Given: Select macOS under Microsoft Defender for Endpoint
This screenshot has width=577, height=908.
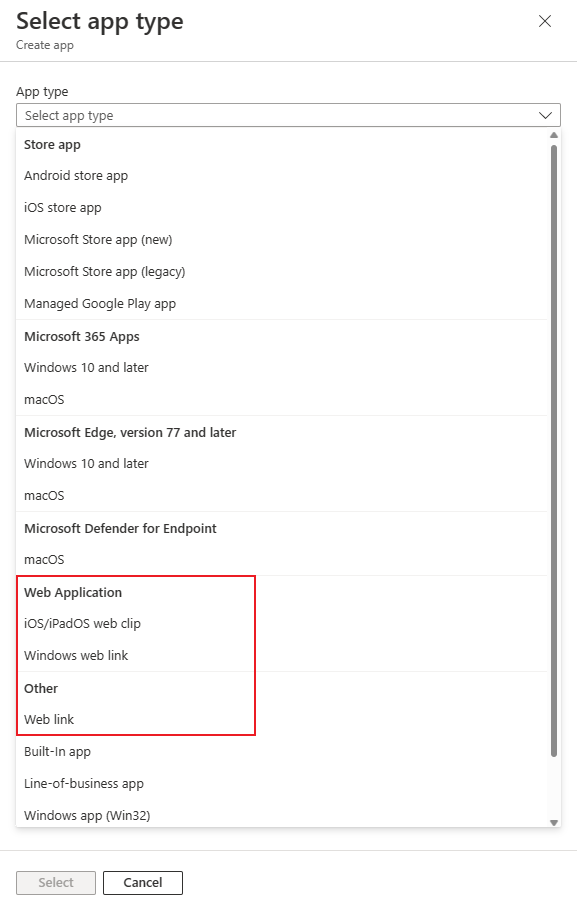Looking at the screenshot, I should click(44, 559).
